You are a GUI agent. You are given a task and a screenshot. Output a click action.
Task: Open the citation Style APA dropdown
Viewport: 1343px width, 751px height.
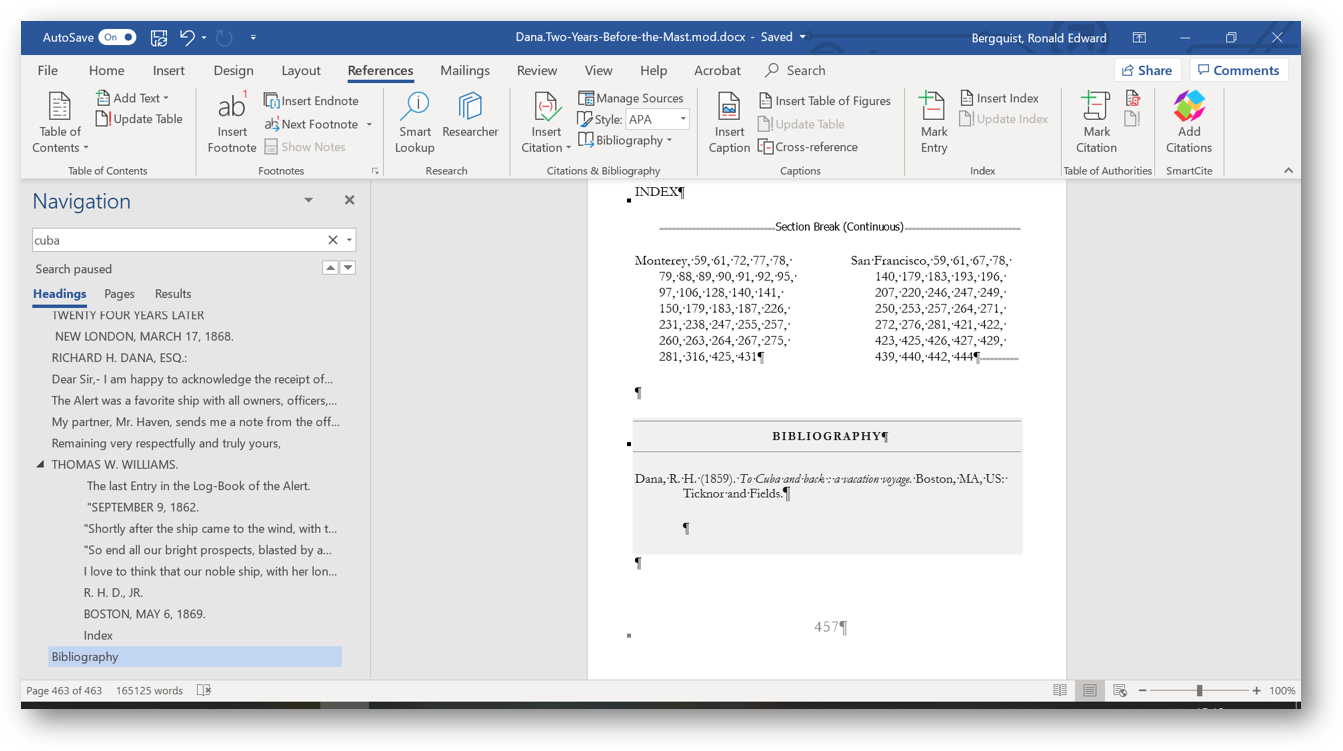[683, 119]
